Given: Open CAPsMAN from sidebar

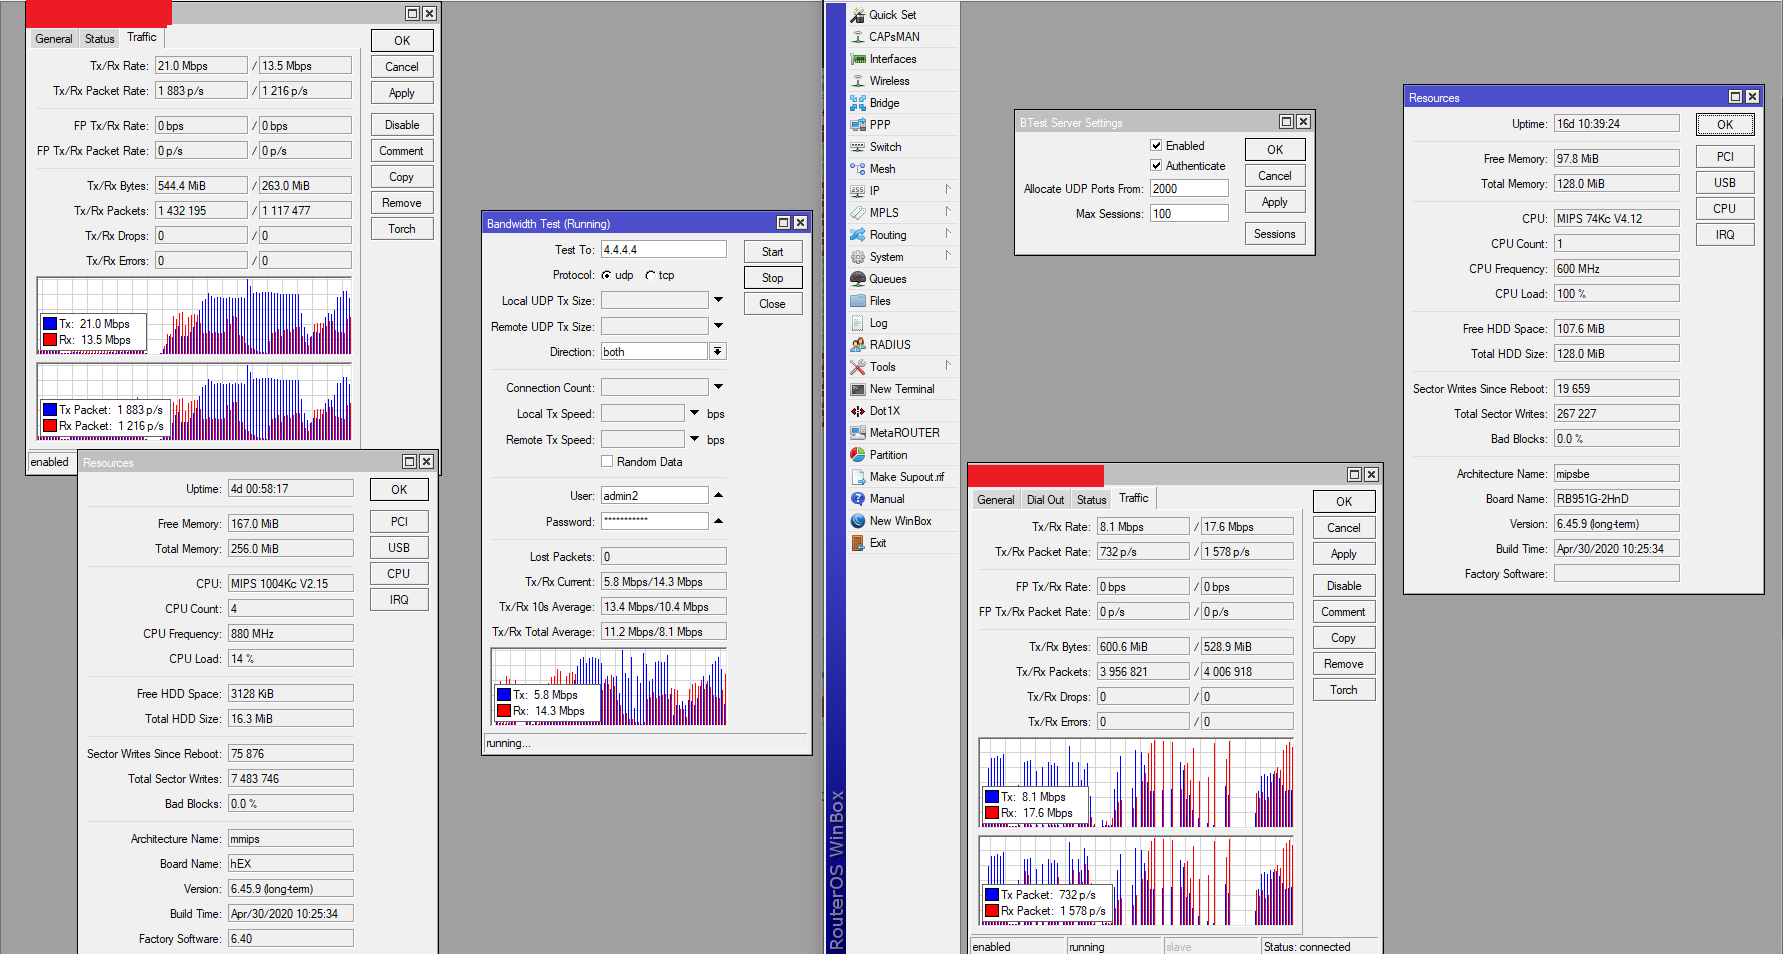Looking at the screenshot, I should click(x=894, y=37).
